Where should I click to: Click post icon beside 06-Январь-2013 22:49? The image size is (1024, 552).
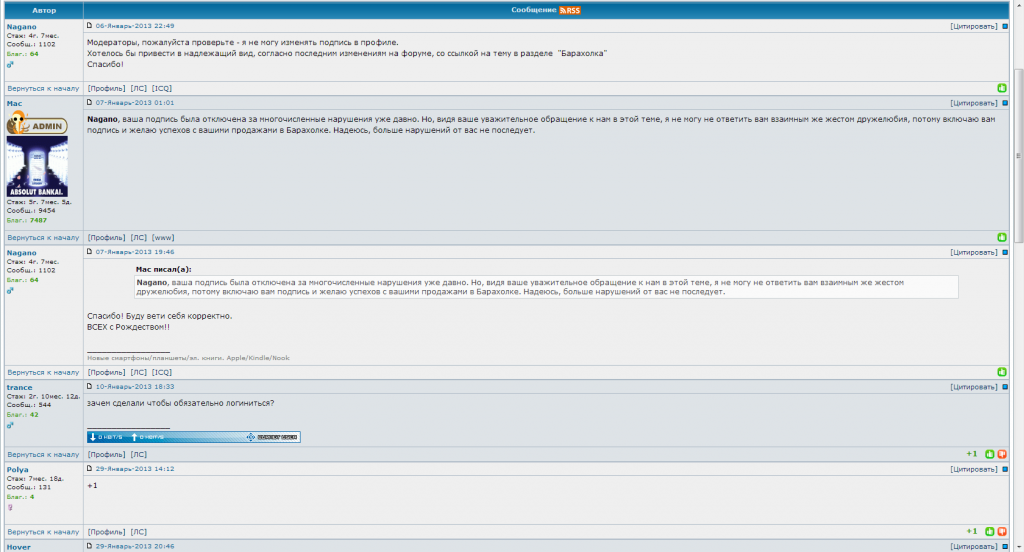coord(89,25)
